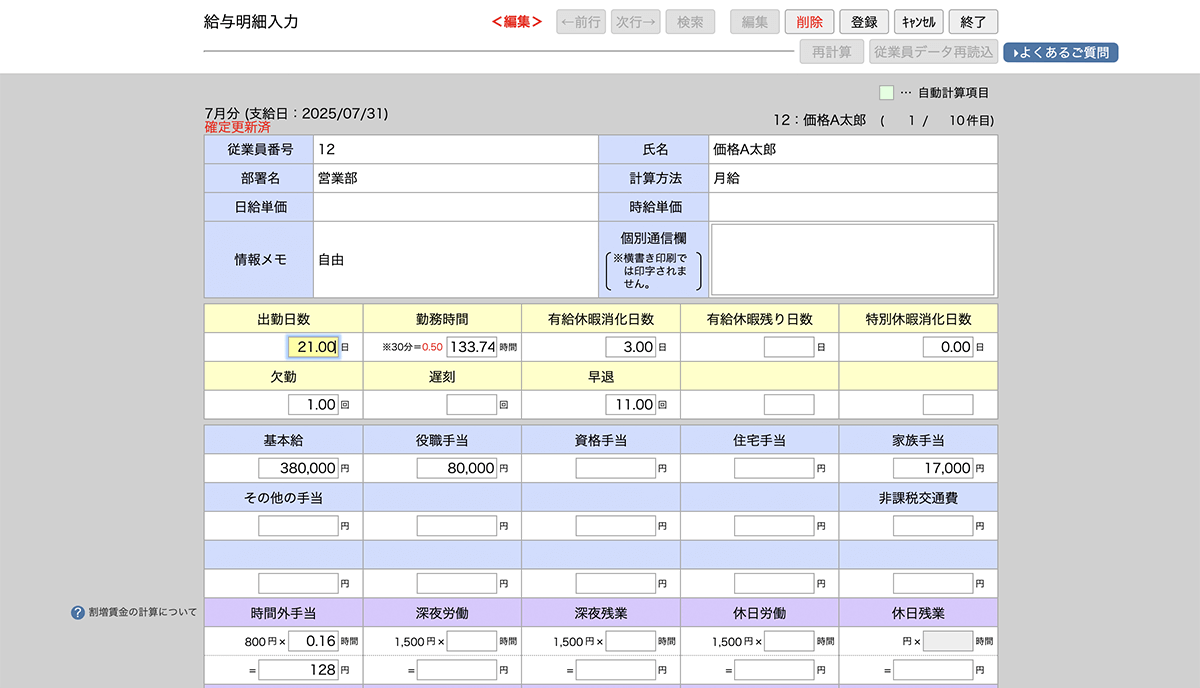Click the 深夜労働 hours field
1200x688 pixels.
coord(472,641)
